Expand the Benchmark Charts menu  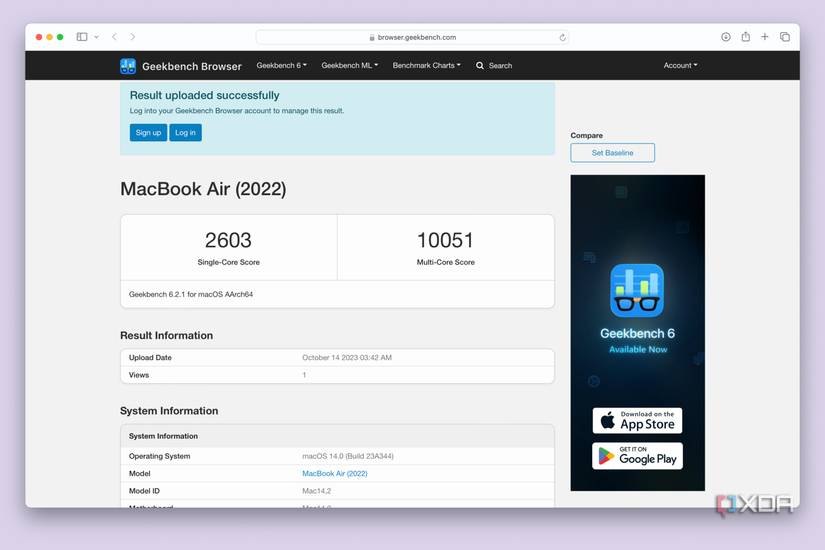[x=426, y=65]
